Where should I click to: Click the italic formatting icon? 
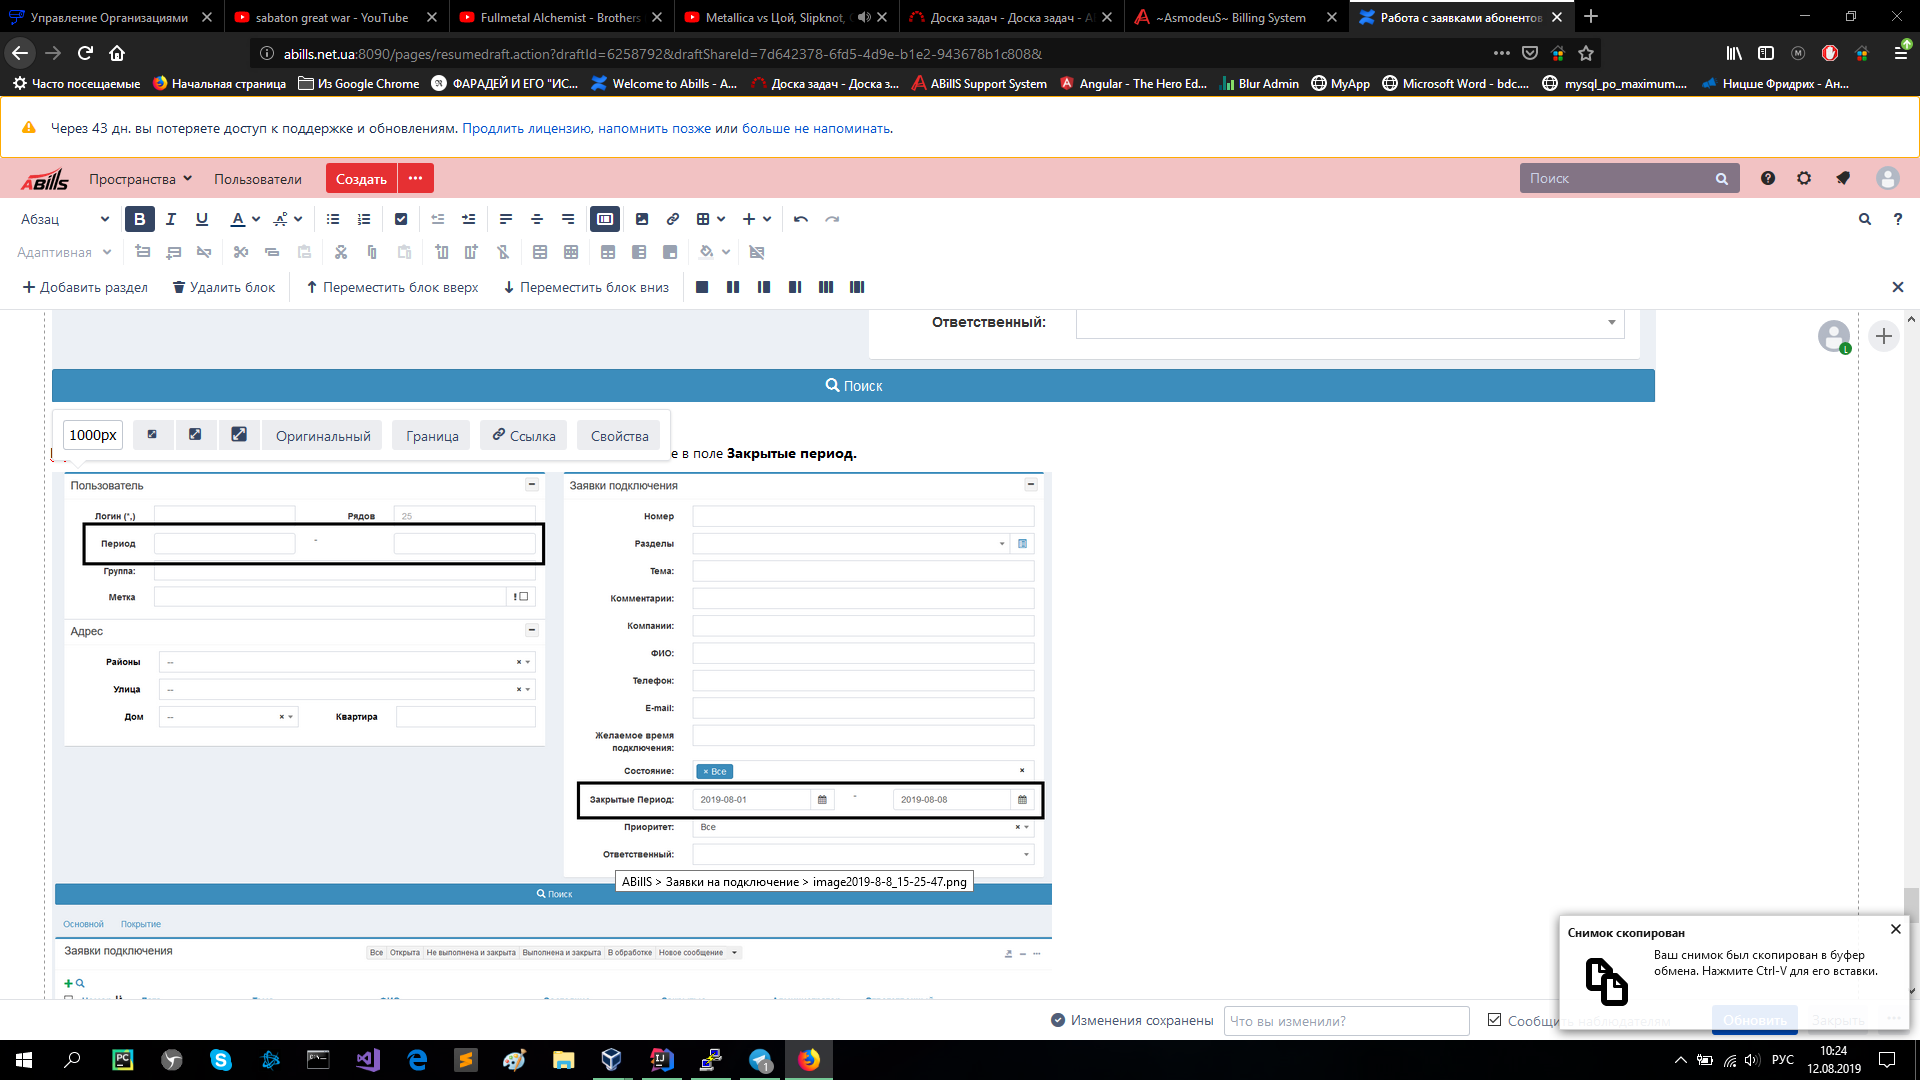171,219
